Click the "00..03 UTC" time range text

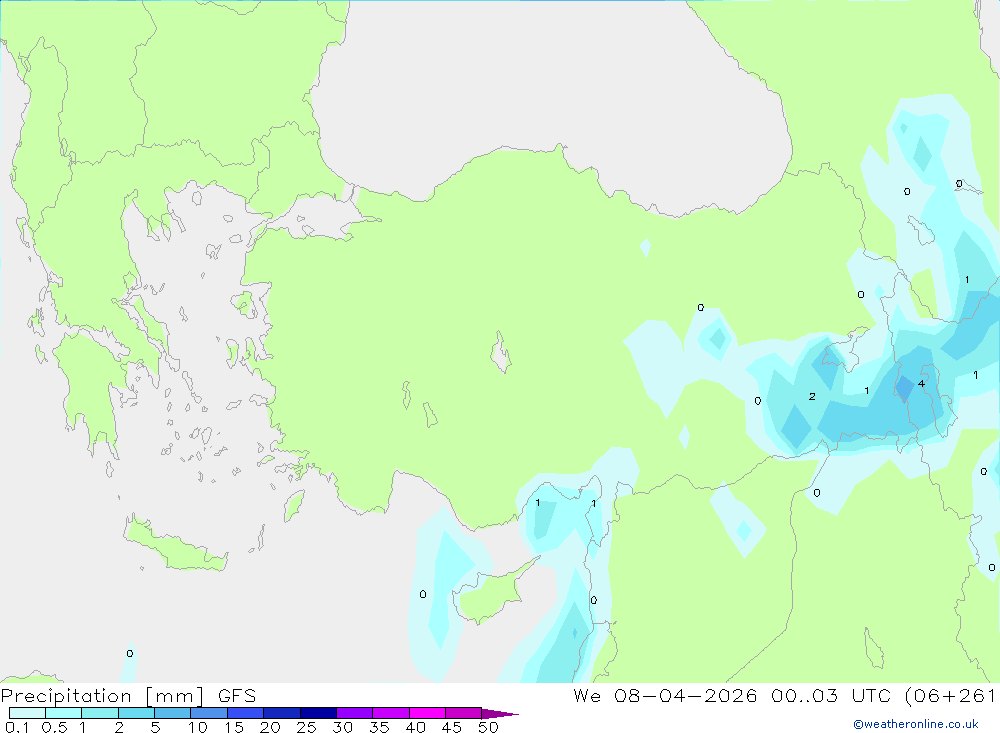(x=831, y=695)
